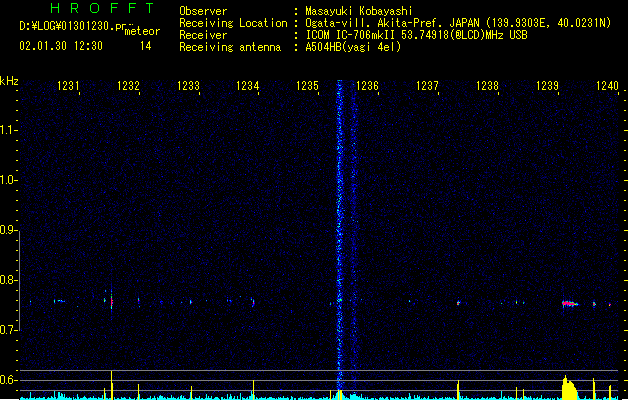
Task: Click the 0.6 kHz frequency axis label
Action: 8,380
